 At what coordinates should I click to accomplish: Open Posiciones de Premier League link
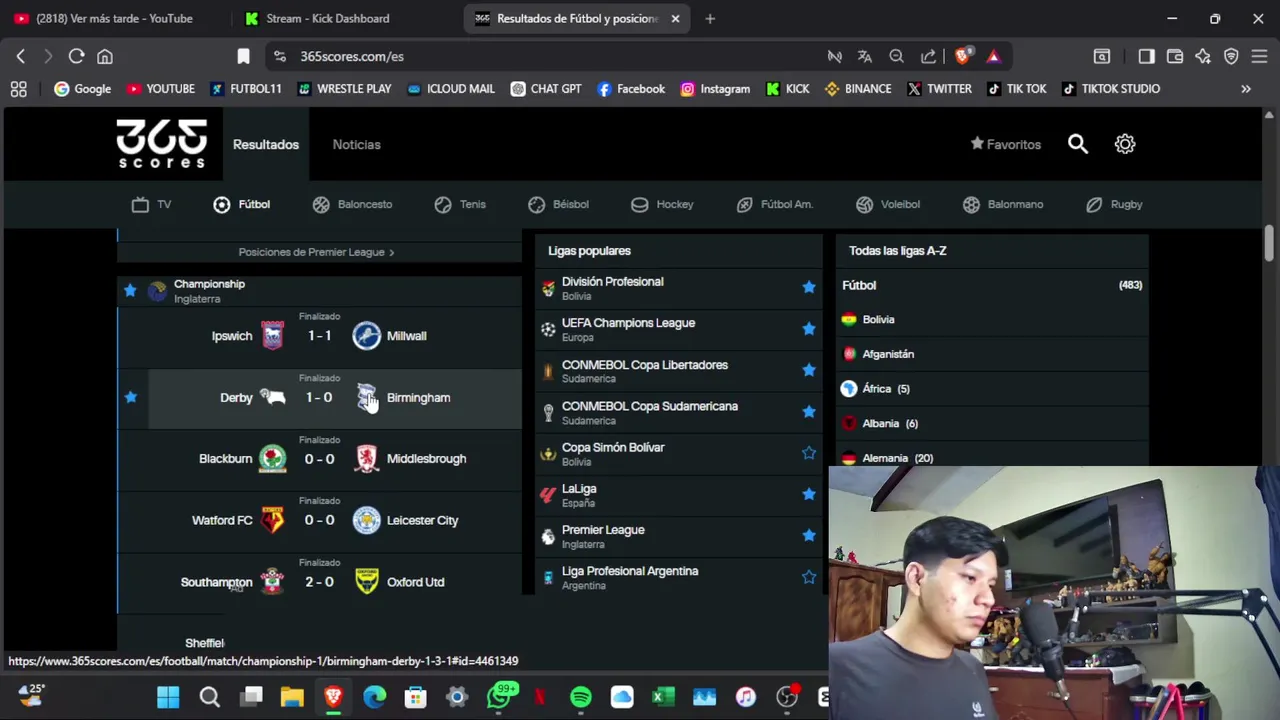(316, 252)
